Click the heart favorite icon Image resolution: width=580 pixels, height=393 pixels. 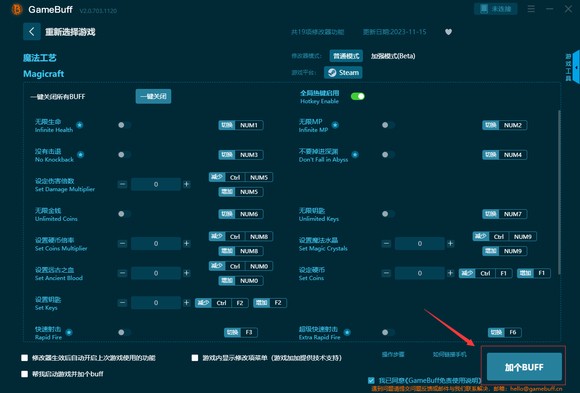(x=448, y=32)
